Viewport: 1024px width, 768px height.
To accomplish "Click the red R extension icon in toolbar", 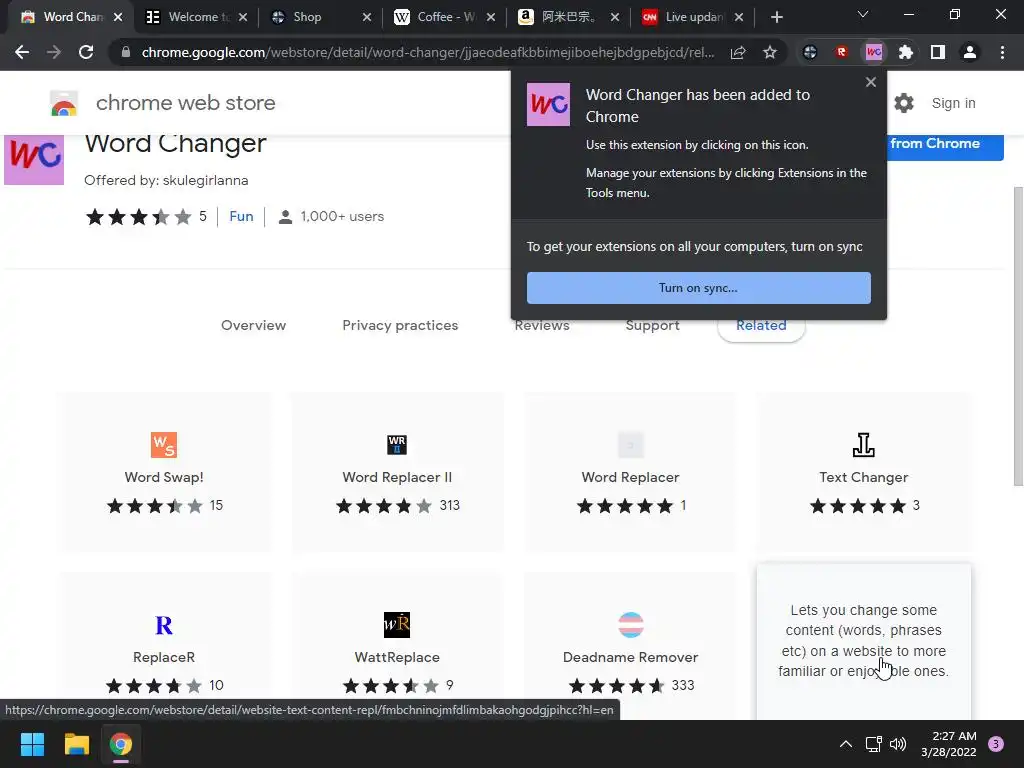I will point(842,52).
